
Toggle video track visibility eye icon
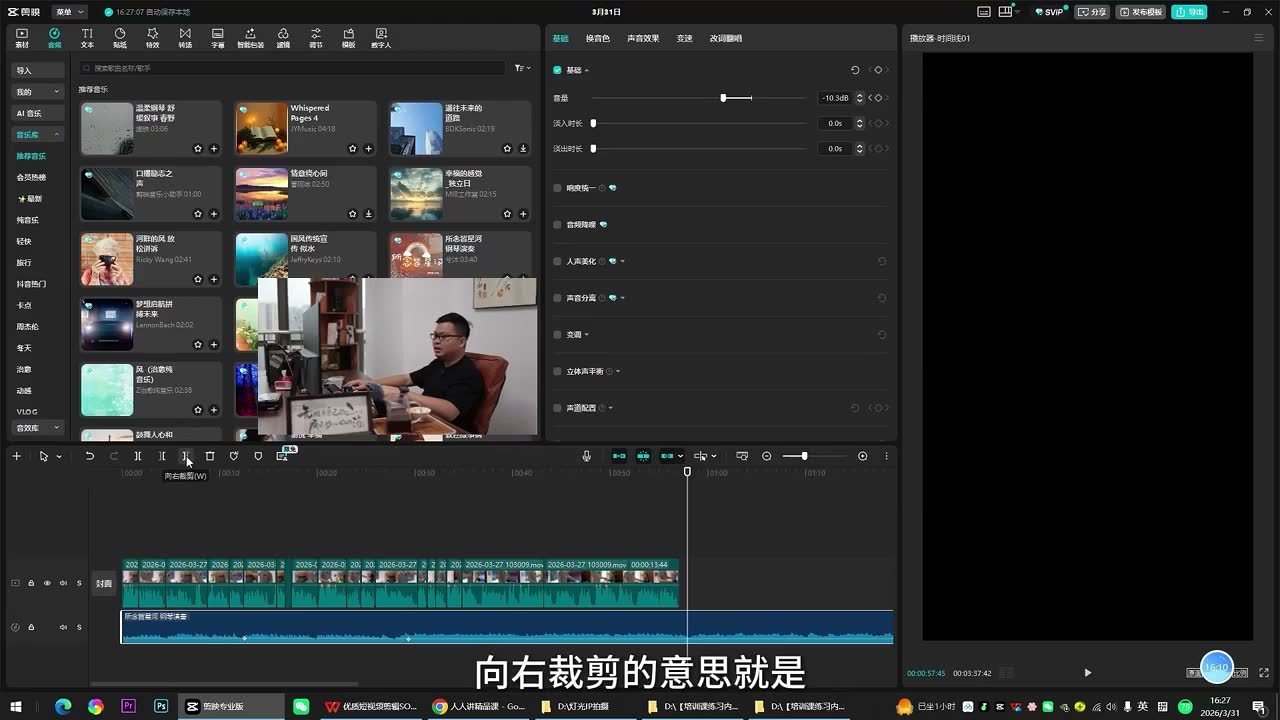coord(47,583)
